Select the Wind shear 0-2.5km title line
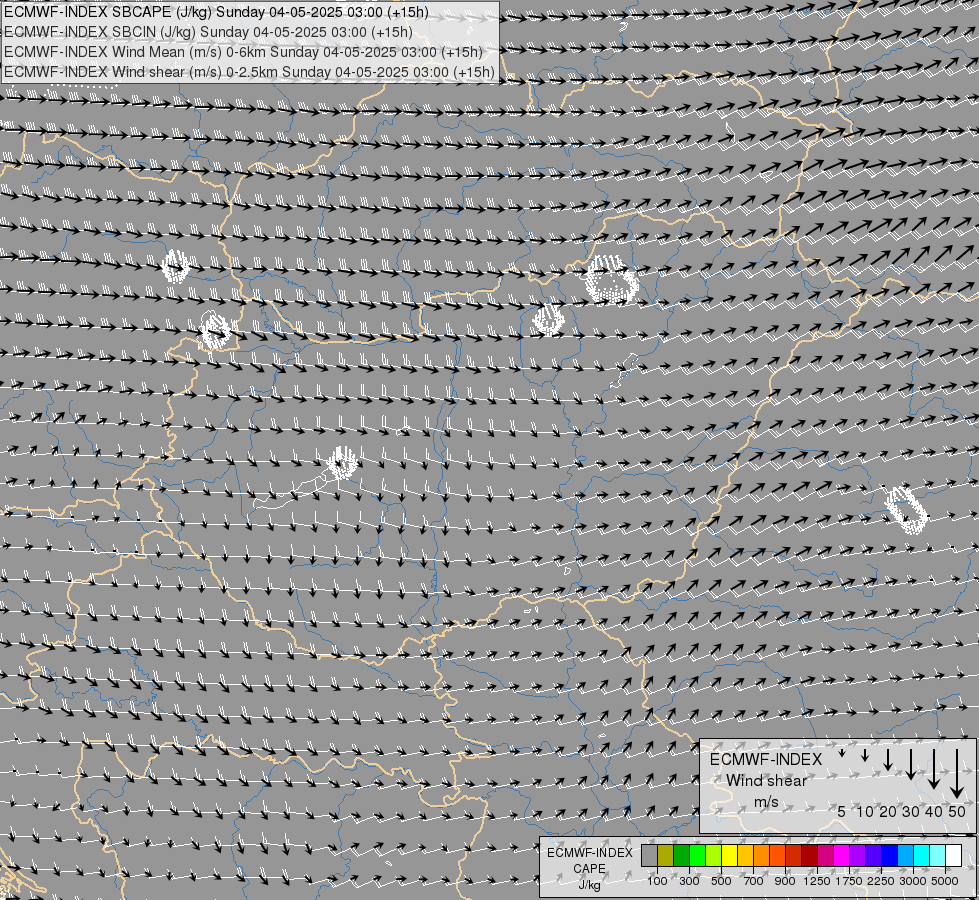This screenshot has height=900, width=979. 249,72
